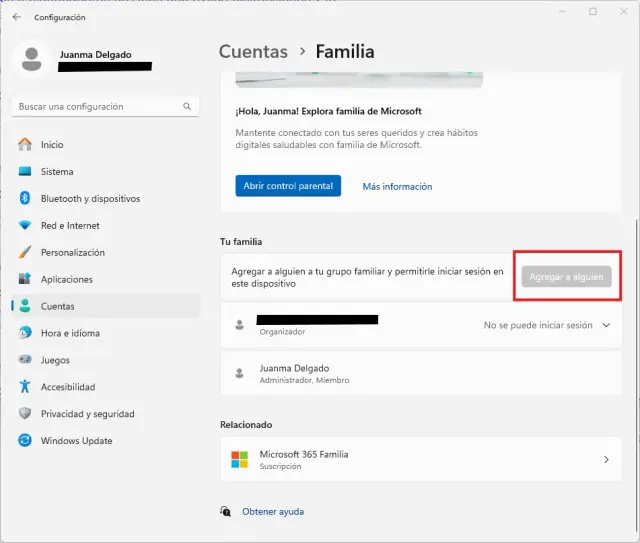Open the 'No se puede iniciar sesión' dropdown

[x=538, y=325]
